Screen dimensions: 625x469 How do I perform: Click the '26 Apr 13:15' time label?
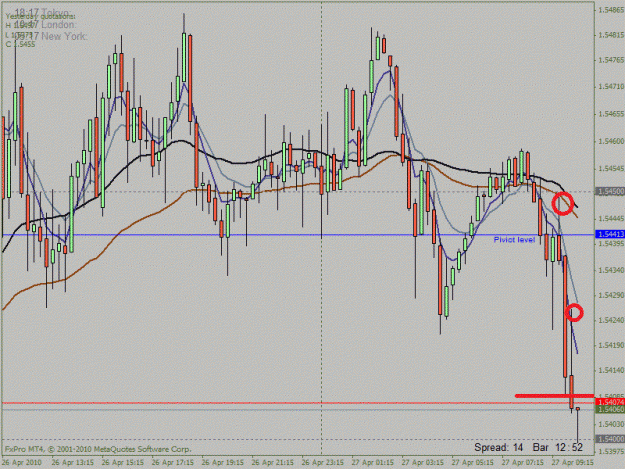pyautogui.click(x=73, y=463)
